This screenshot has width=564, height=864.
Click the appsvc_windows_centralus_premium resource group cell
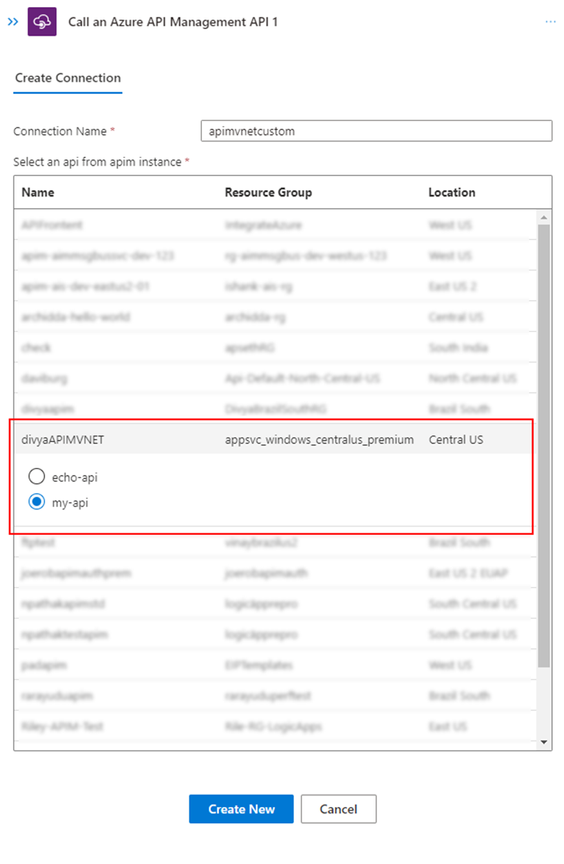(x=319, y=440)
